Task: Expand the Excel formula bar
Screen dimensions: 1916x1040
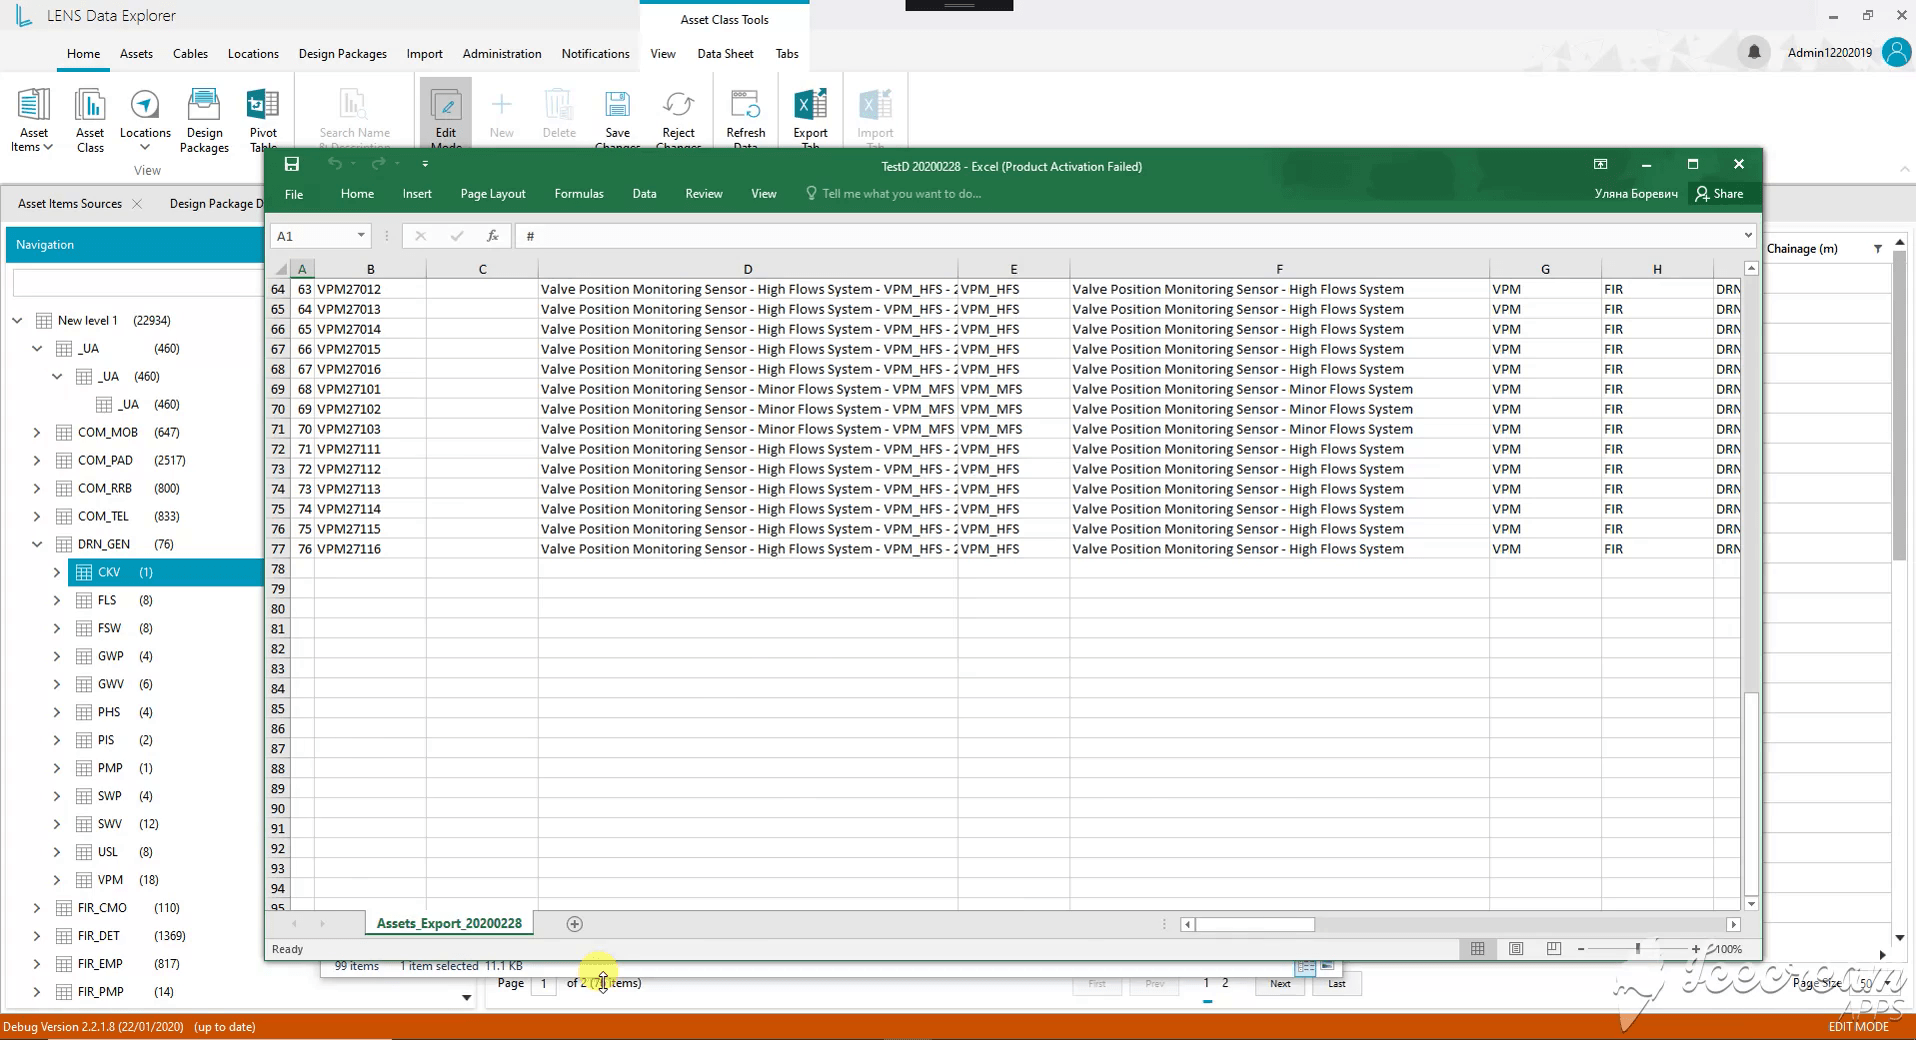Action: click(1747, 236)
